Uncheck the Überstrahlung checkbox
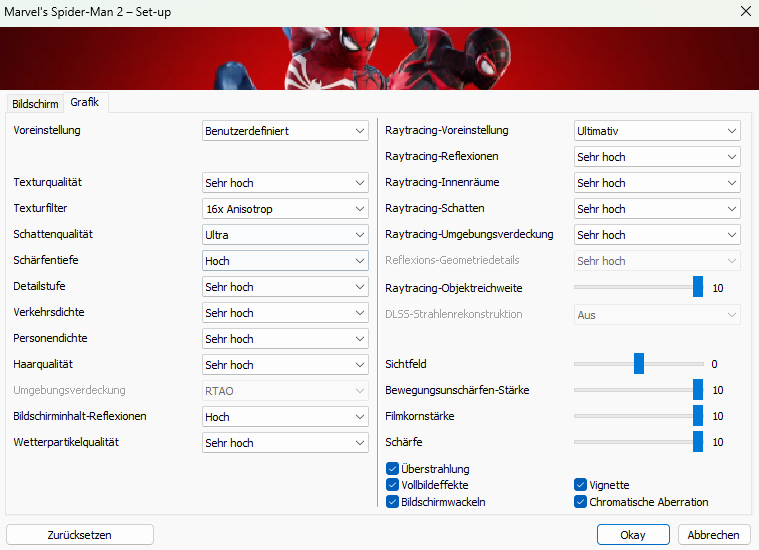This screenshot has width=759, height=550. pyautogui.click(x=392, y=469)
